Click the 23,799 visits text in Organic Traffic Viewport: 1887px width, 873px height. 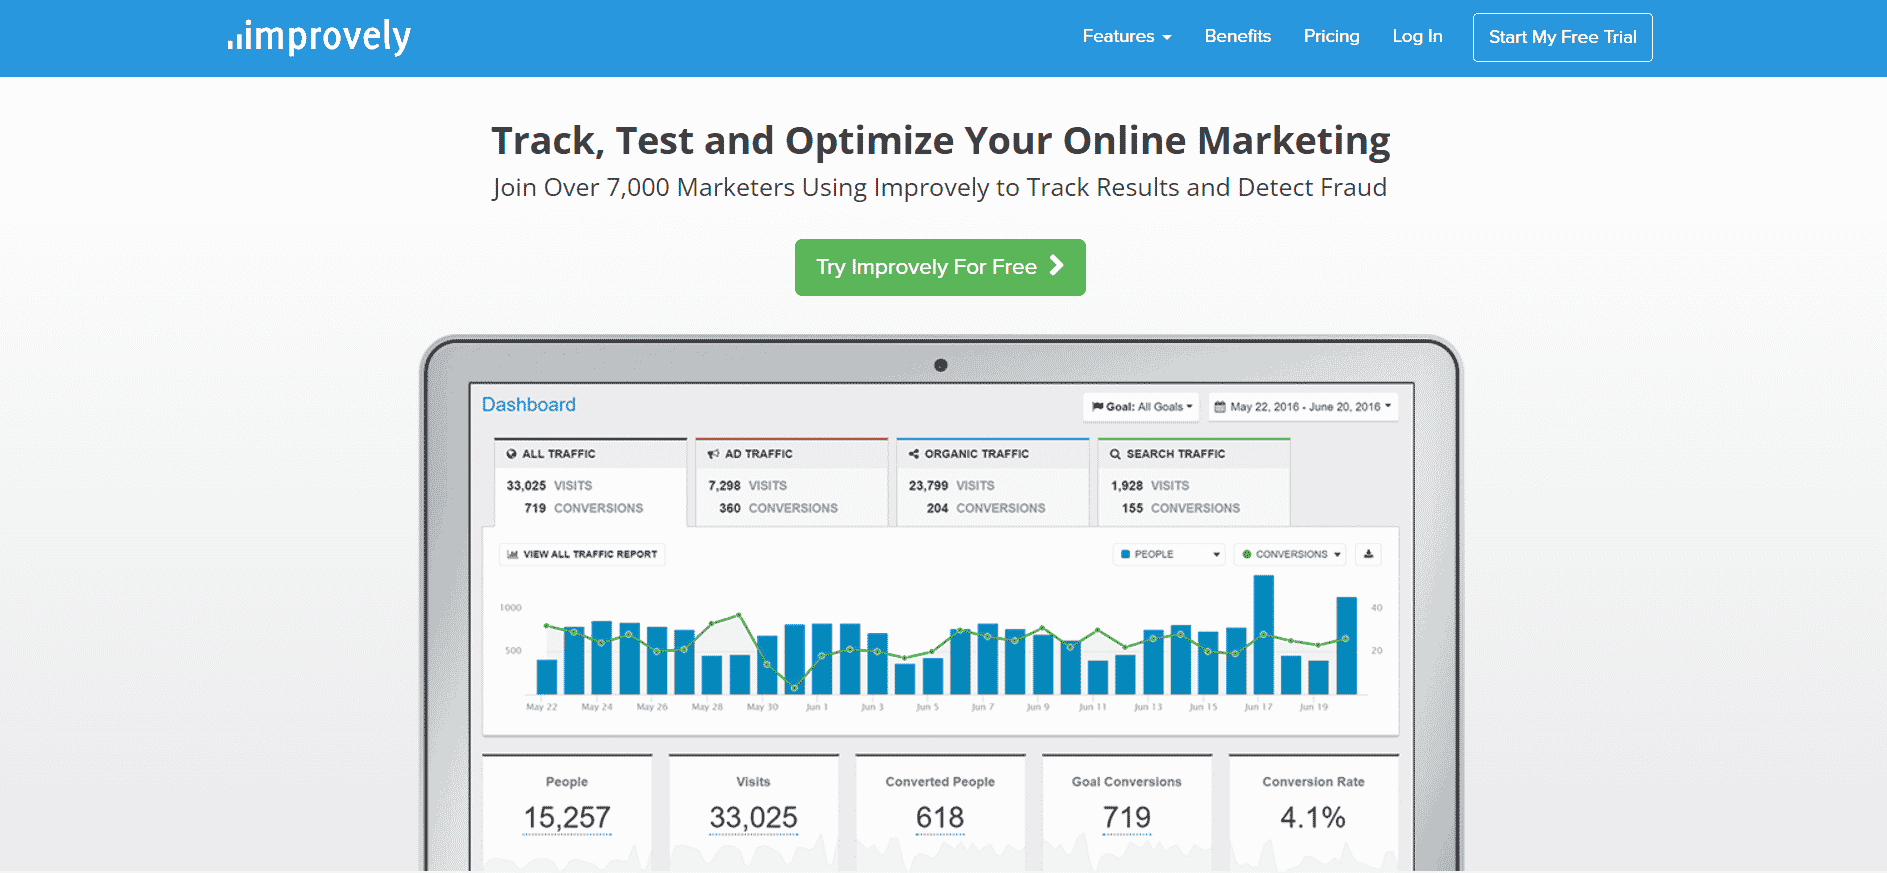click(951, 486)
